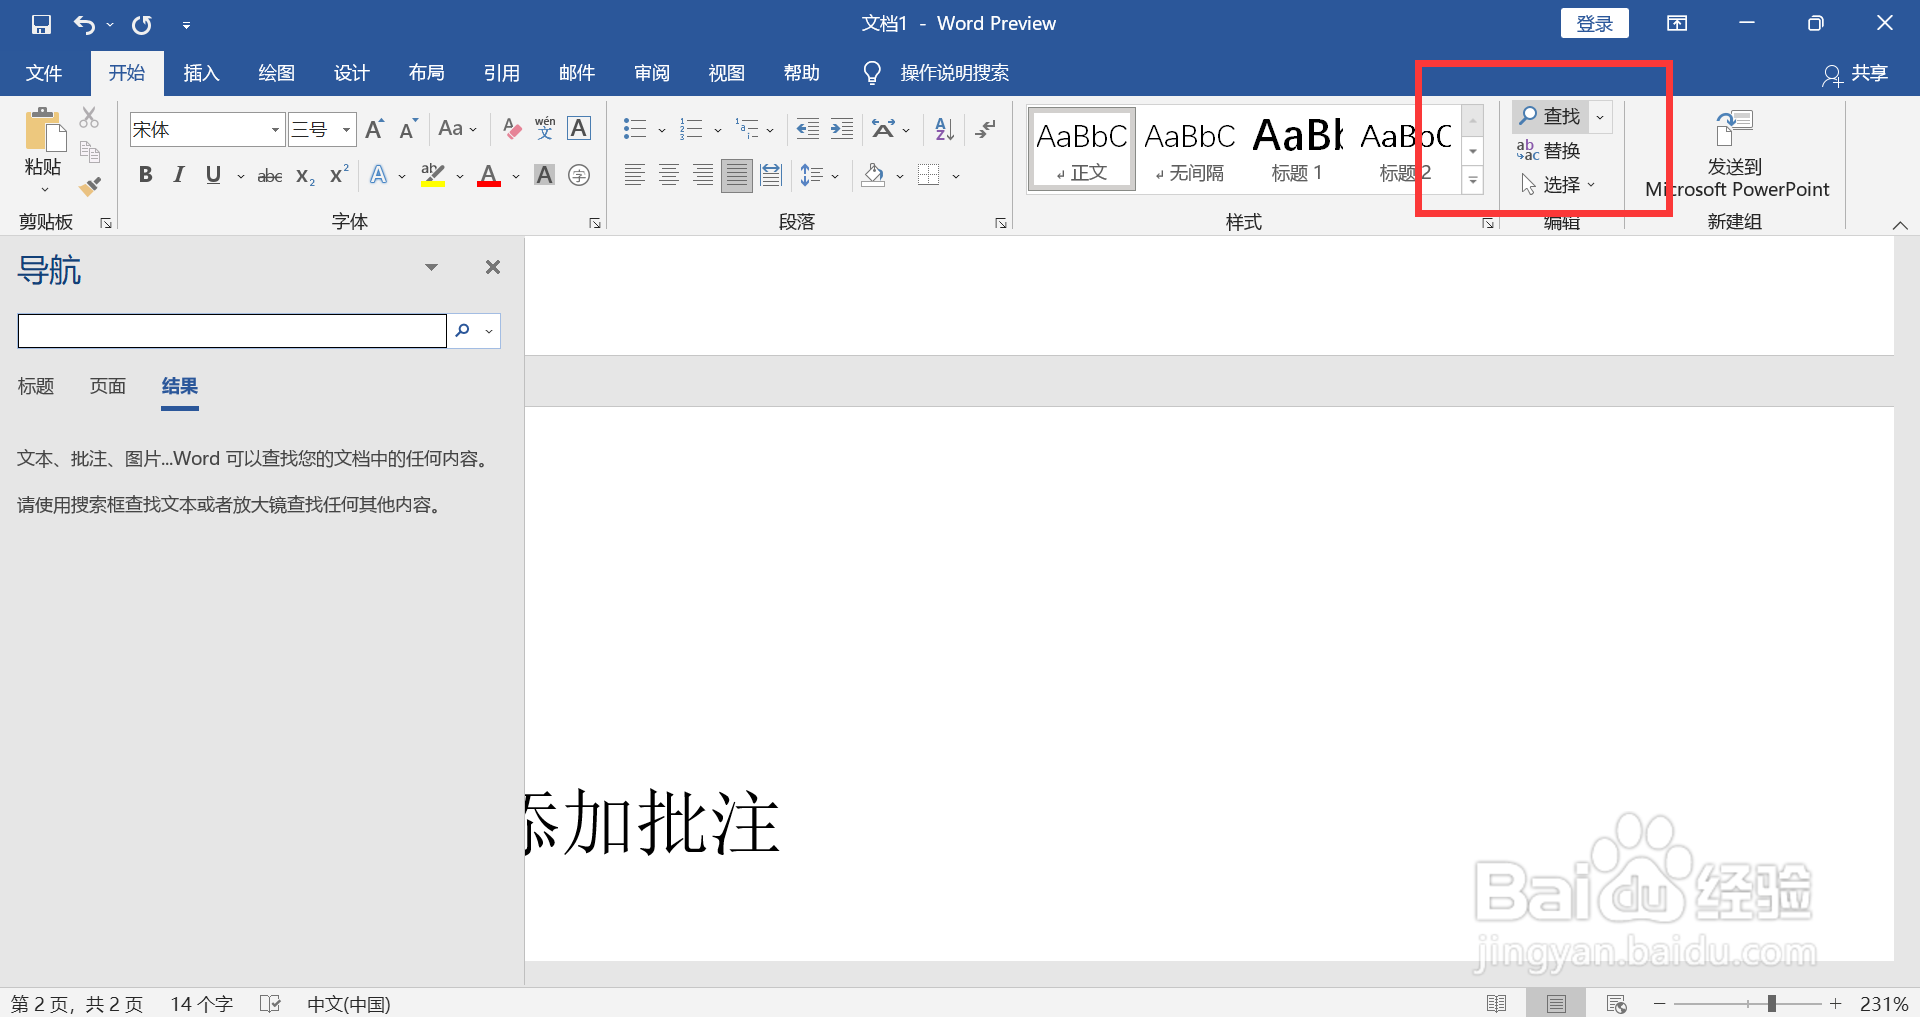Save the document with floppy icon
This screenshot has height=1017, width=1920.
(41, 24)
